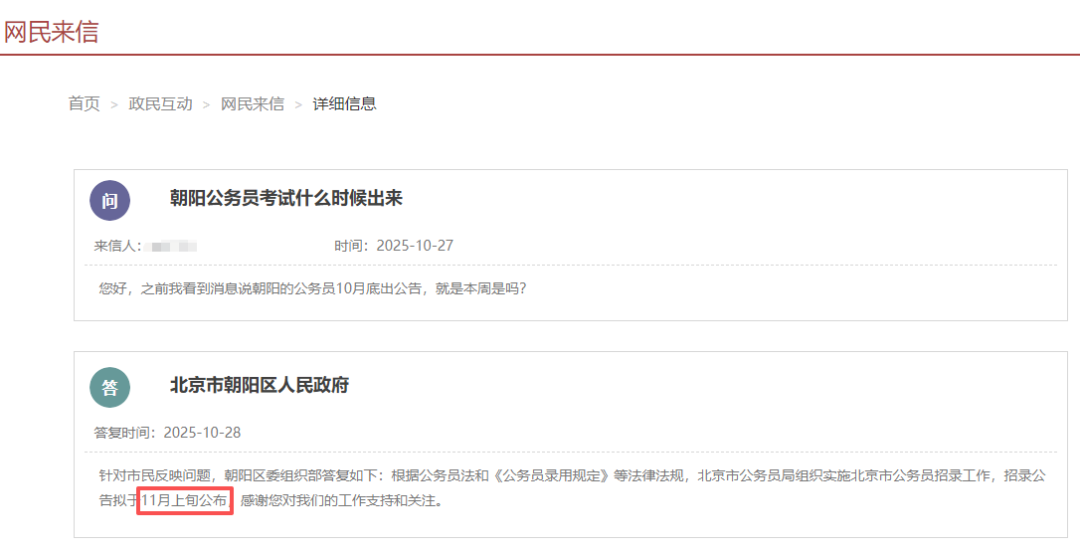Go to 网民来信 breadcrumb link
The height and width of the screenshot is (550, 1080).
click(252, 104)
